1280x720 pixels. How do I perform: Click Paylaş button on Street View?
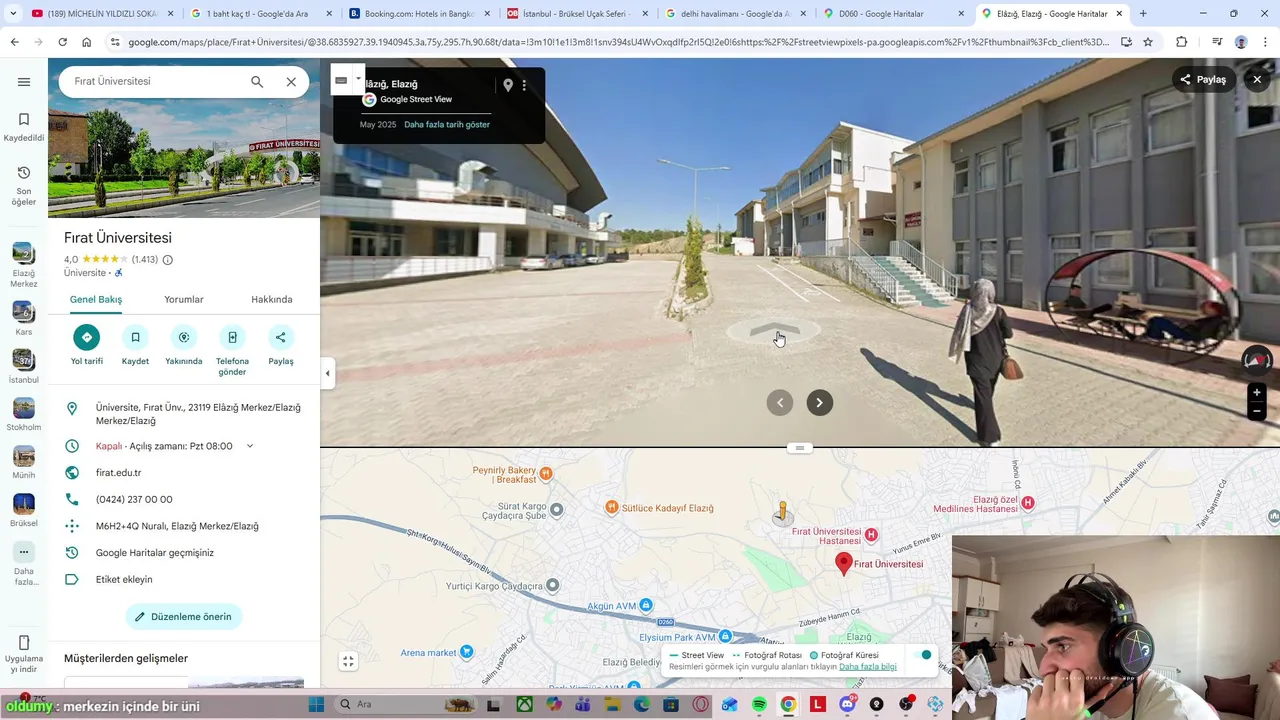coord(1204,79)
